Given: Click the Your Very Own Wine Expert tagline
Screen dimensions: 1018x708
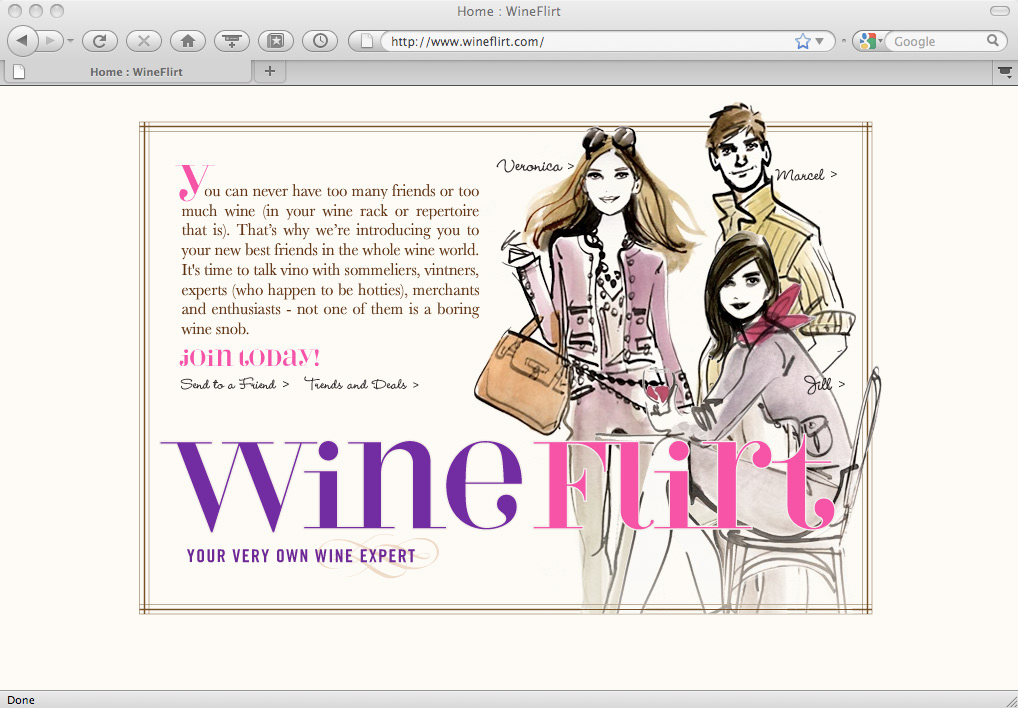Looking at the screenshot, I should (x=301, y=556).
